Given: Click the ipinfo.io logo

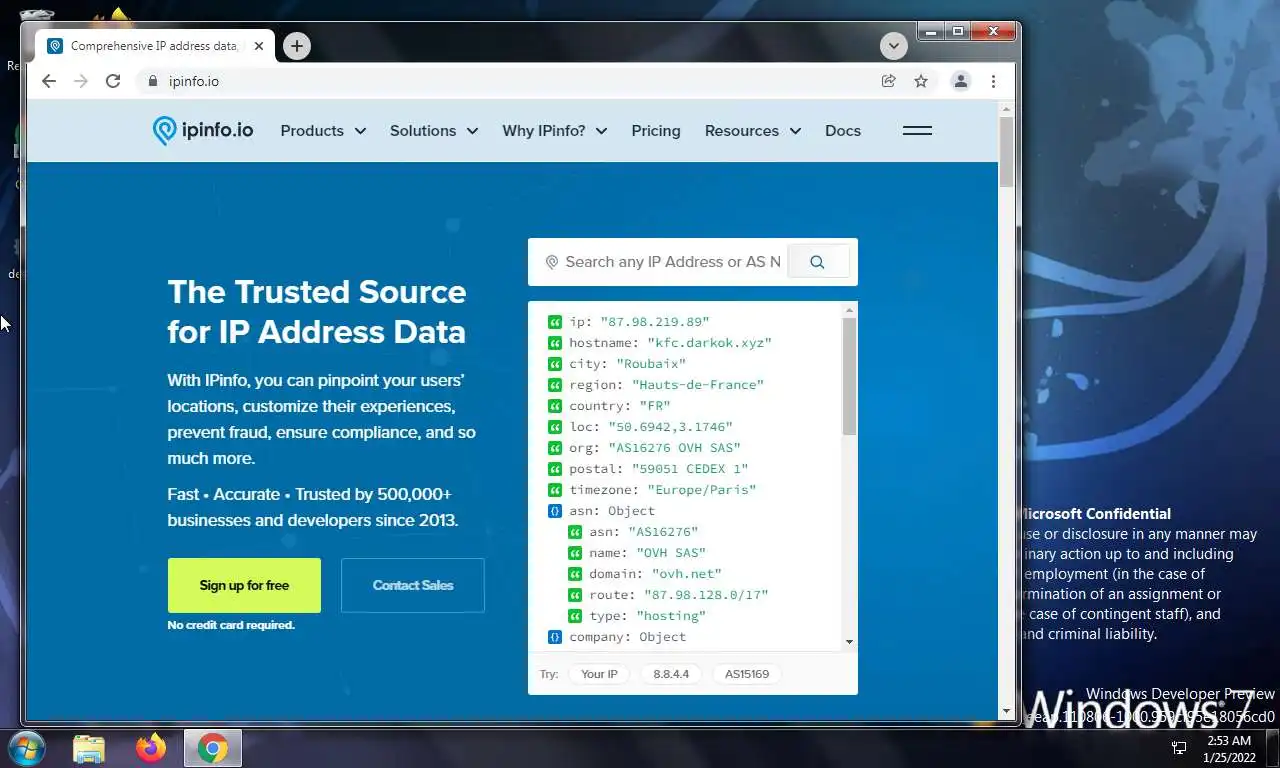Looking at the screenshot, I should coord(203,131).
